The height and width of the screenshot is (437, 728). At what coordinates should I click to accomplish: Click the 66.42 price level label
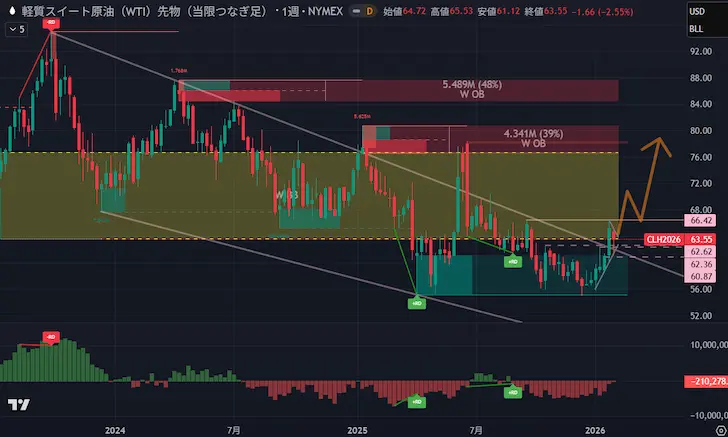[x=700, y=220]
